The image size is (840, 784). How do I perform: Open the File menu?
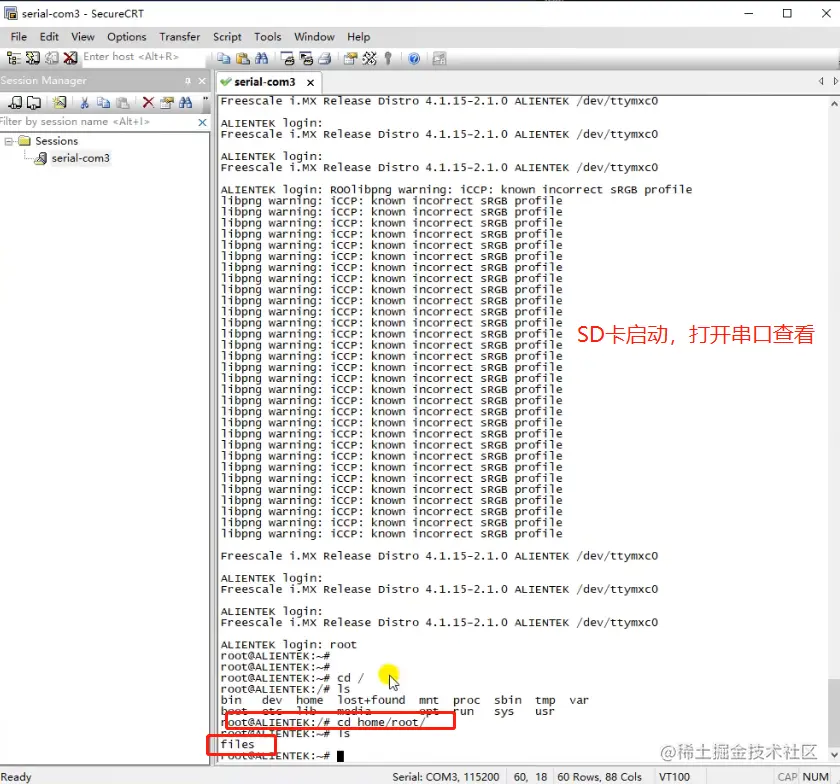19,37
